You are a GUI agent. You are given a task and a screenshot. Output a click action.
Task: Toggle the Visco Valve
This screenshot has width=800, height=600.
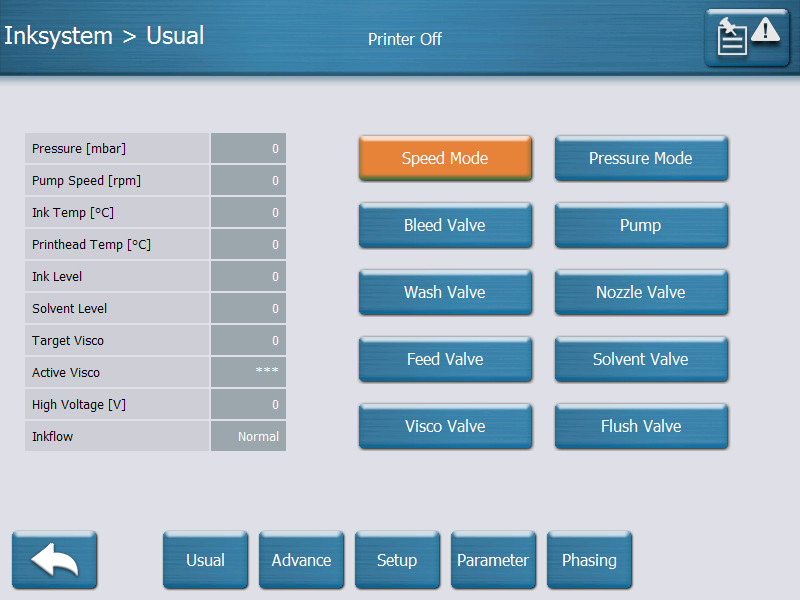445,426
